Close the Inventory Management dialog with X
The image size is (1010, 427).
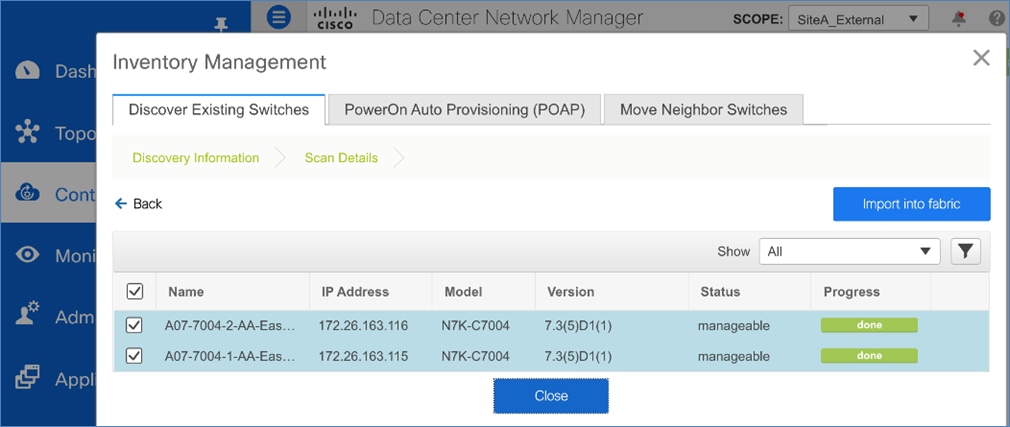coord(981,58)
